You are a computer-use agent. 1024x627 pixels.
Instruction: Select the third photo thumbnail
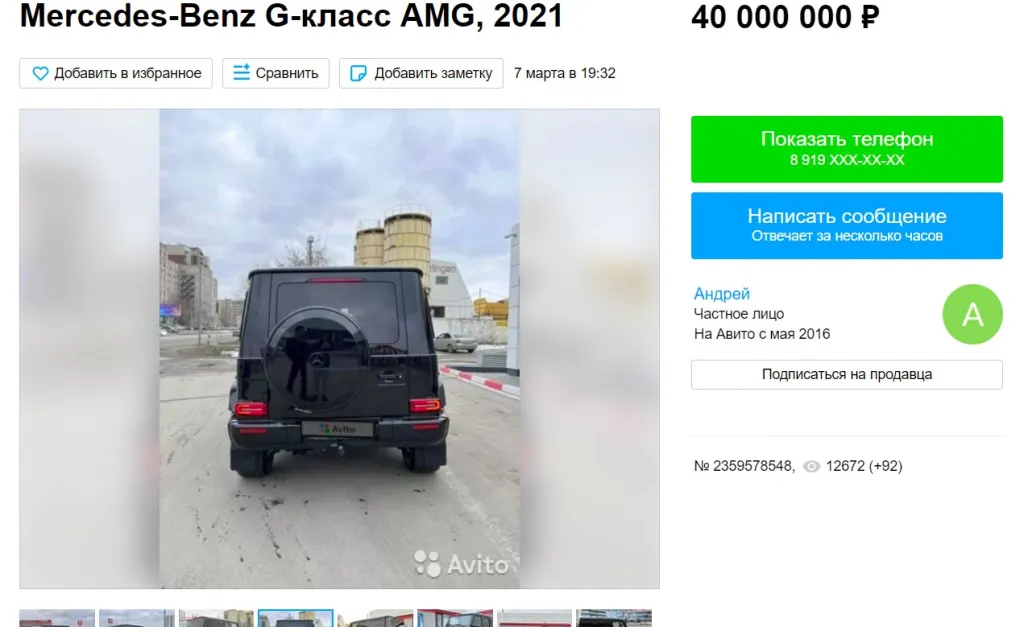coord(216,619)
